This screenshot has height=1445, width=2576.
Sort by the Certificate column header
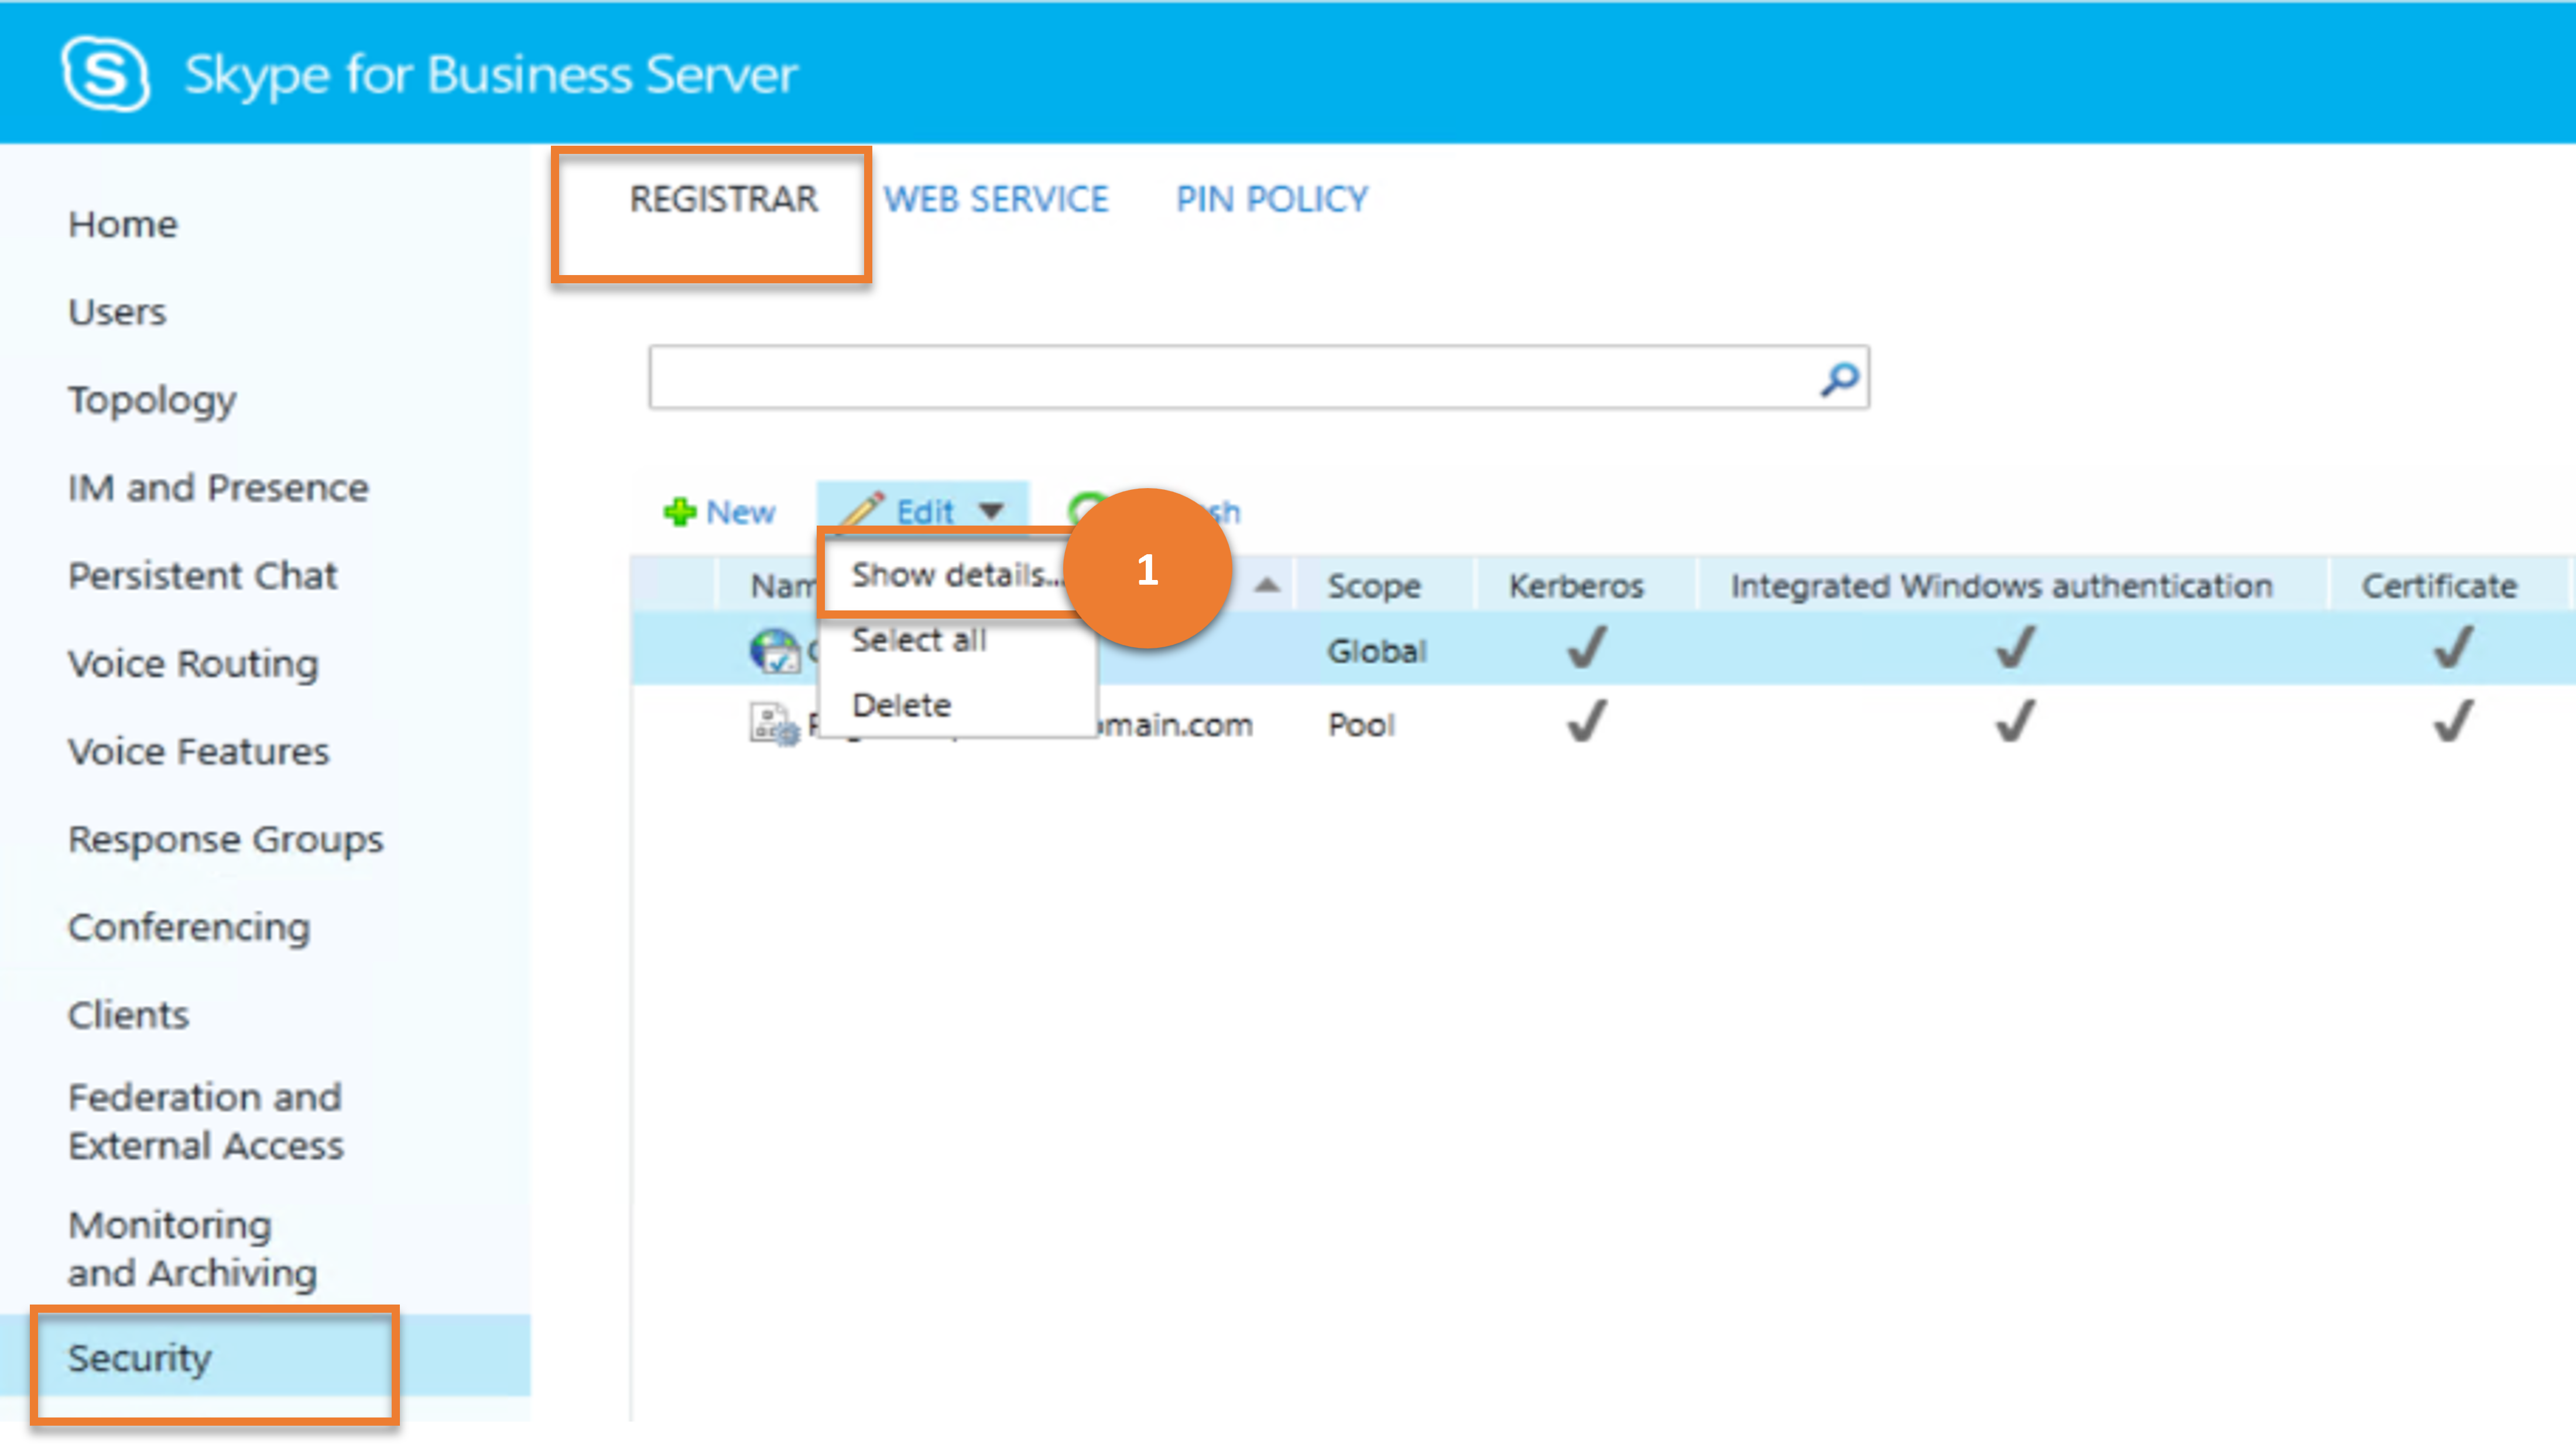coord(2438,586)
